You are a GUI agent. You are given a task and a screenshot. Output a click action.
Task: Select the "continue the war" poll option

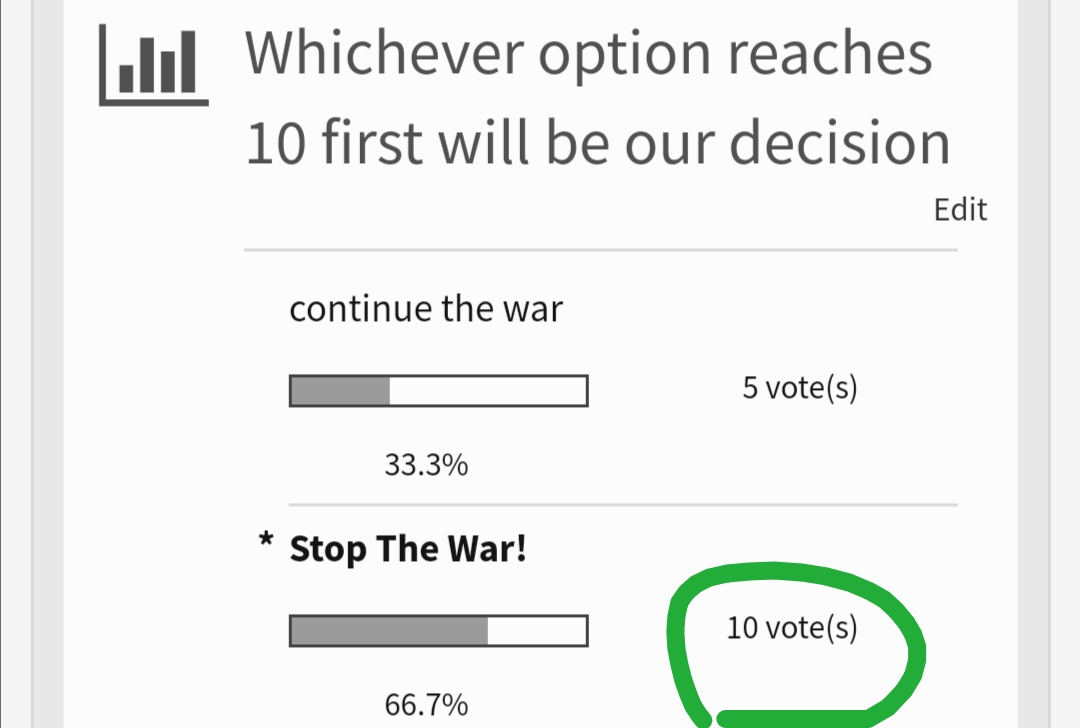[426, 309]
